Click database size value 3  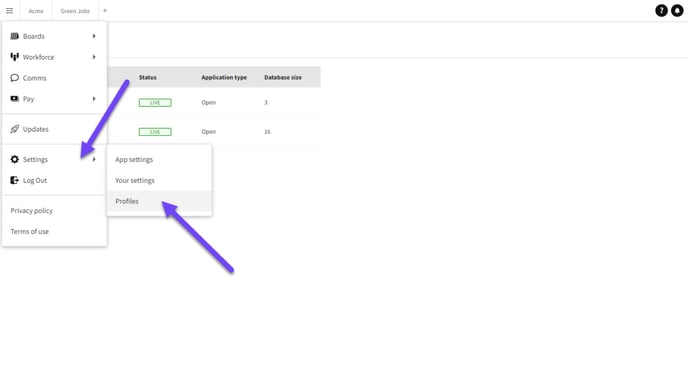(265, 102)
